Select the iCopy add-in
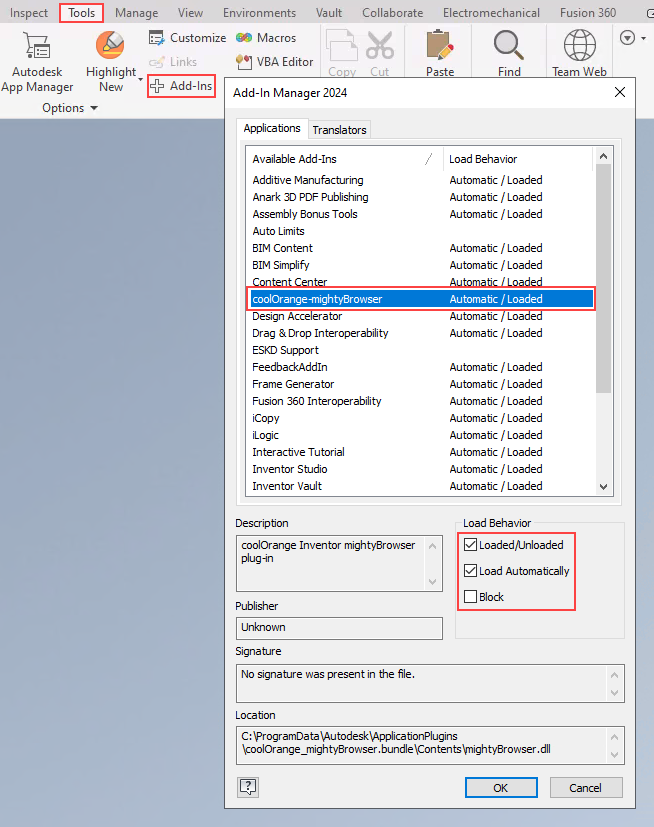 pyautogui.click(x=420, y=418)
